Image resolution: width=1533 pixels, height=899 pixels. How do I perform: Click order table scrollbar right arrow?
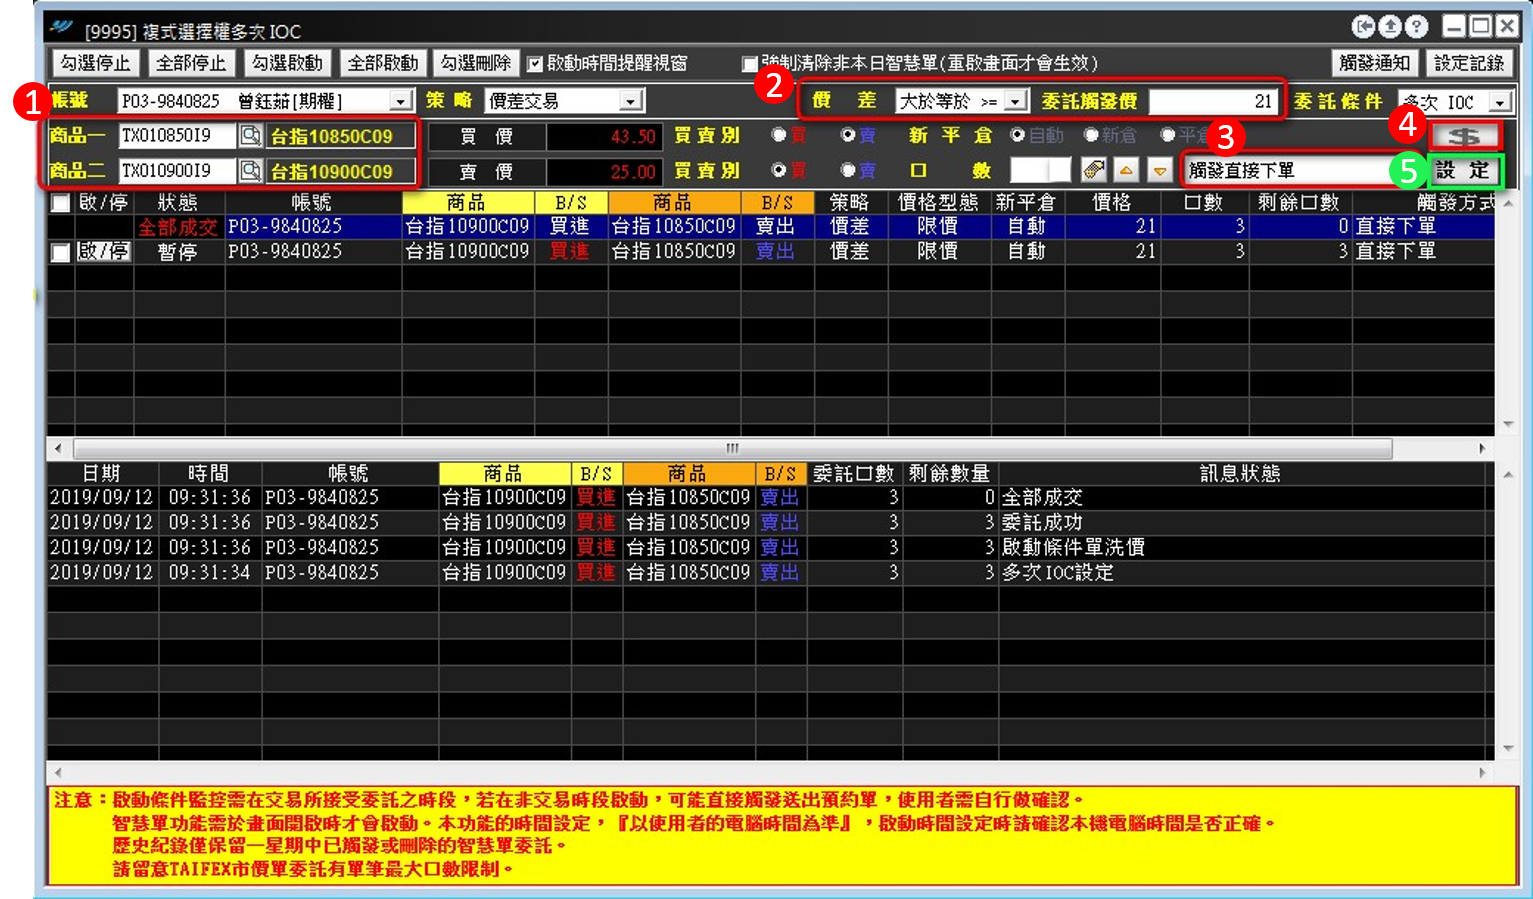[1482, 448]
